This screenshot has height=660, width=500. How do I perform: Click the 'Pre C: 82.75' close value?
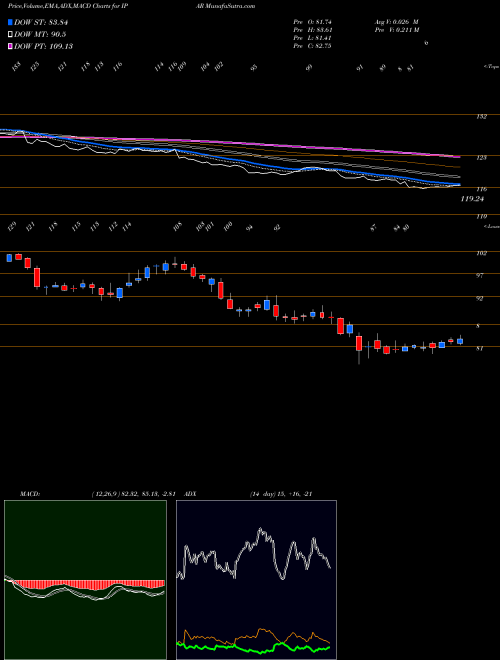(313, 46)
